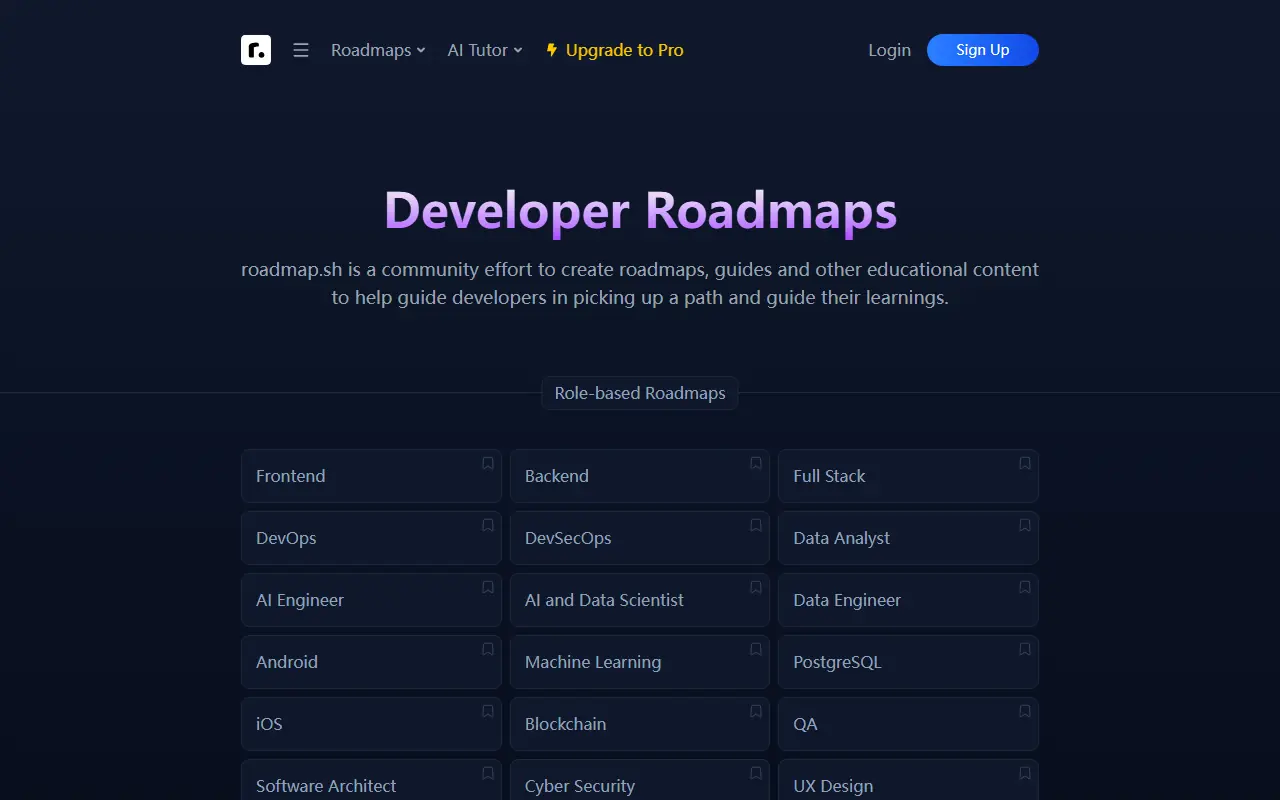
Task: Open the Machine Learning roadmap card
Action: point(640,662)
